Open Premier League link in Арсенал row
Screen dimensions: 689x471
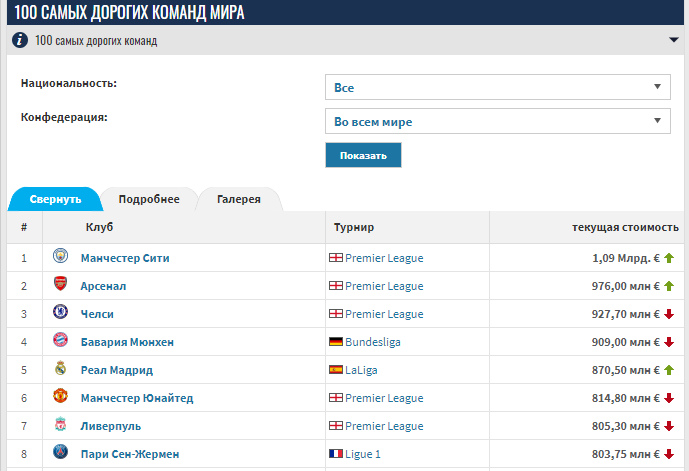pyautogui.click(x=384, y=286)
